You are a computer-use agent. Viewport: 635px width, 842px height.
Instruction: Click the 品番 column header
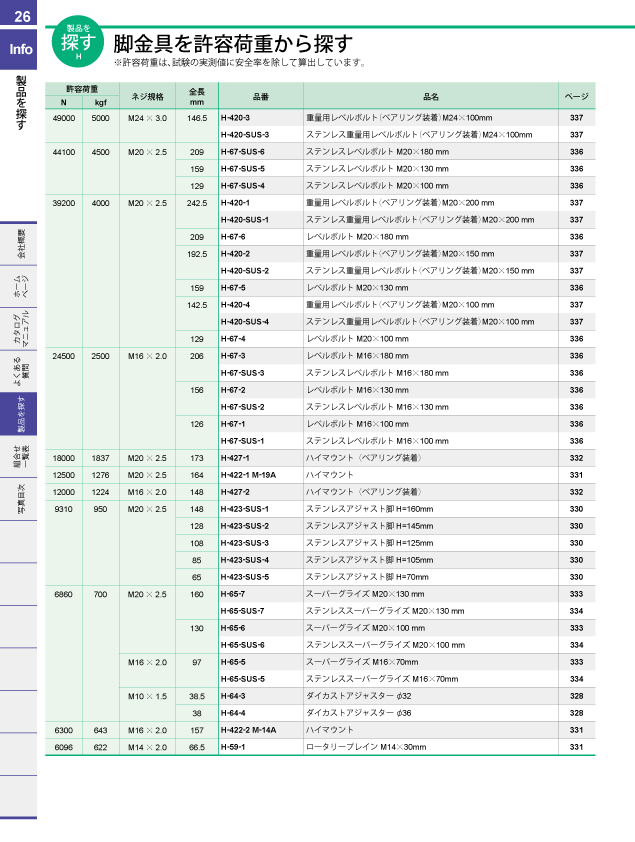coord(260,96)
